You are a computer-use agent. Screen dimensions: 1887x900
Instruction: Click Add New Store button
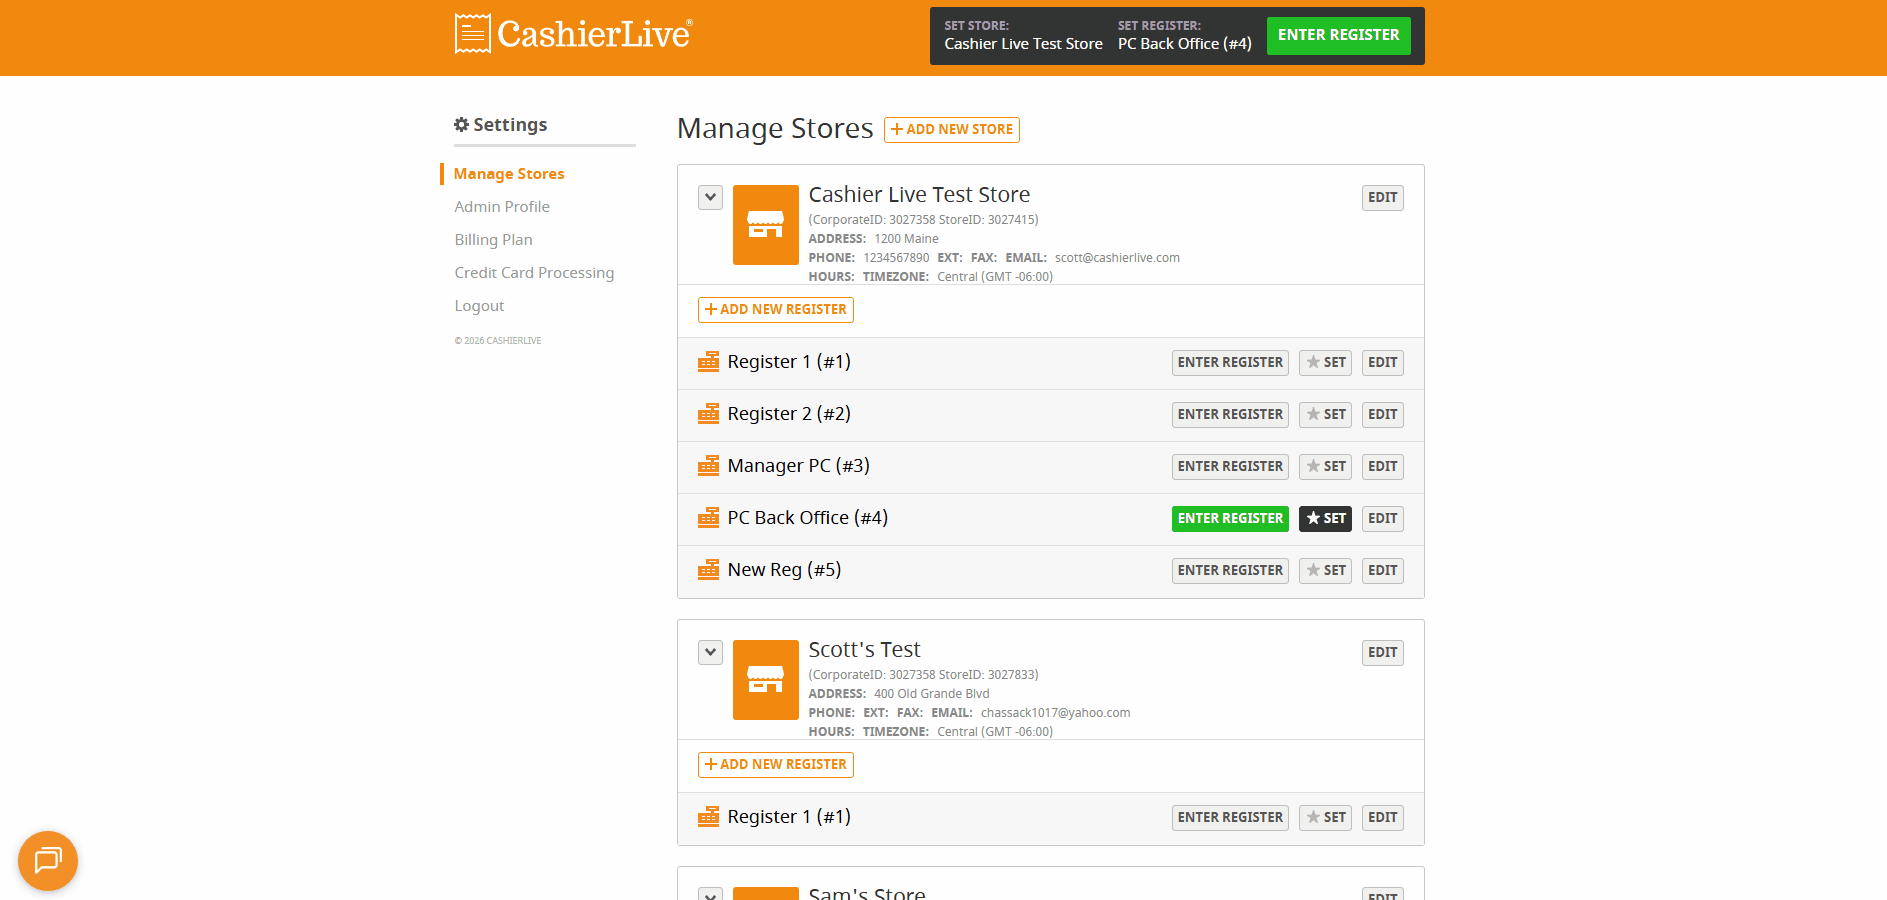[952, 130]
